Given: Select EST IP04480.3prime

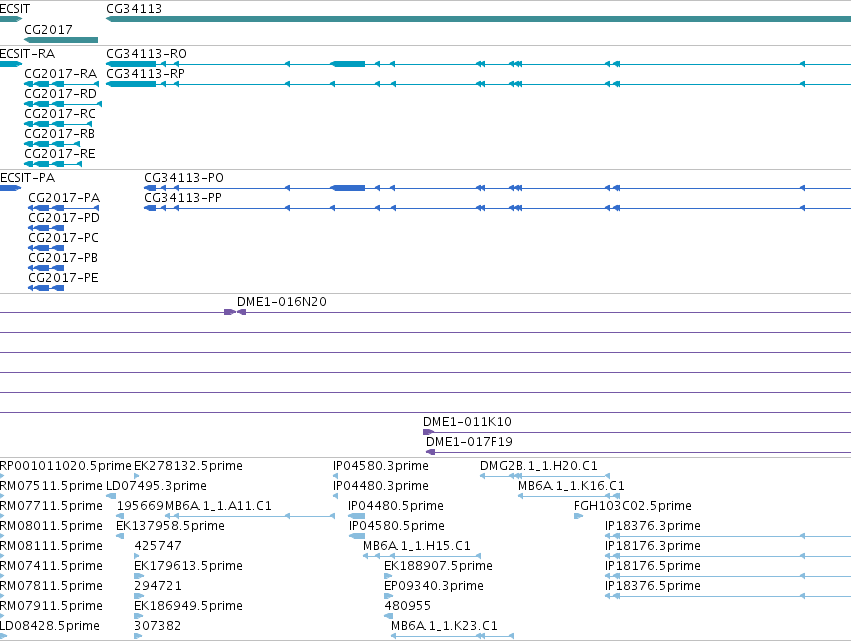Looking at the screenshot, I should [x=380, y=486].
